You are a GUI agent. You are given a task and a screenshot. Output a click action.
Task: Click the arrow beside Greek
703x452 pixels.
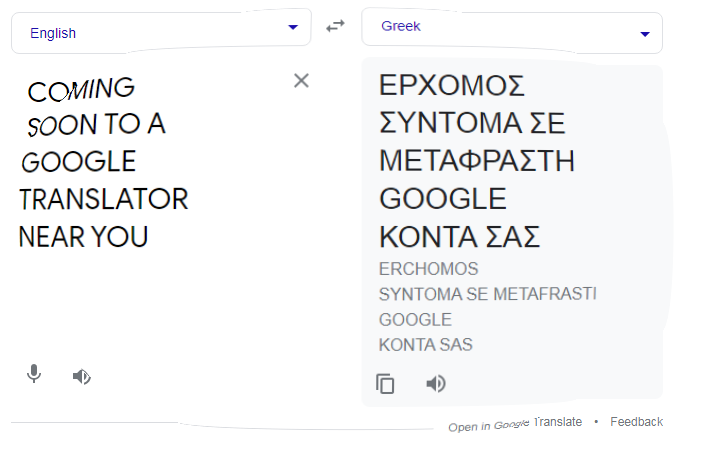[x=645, y=34]
